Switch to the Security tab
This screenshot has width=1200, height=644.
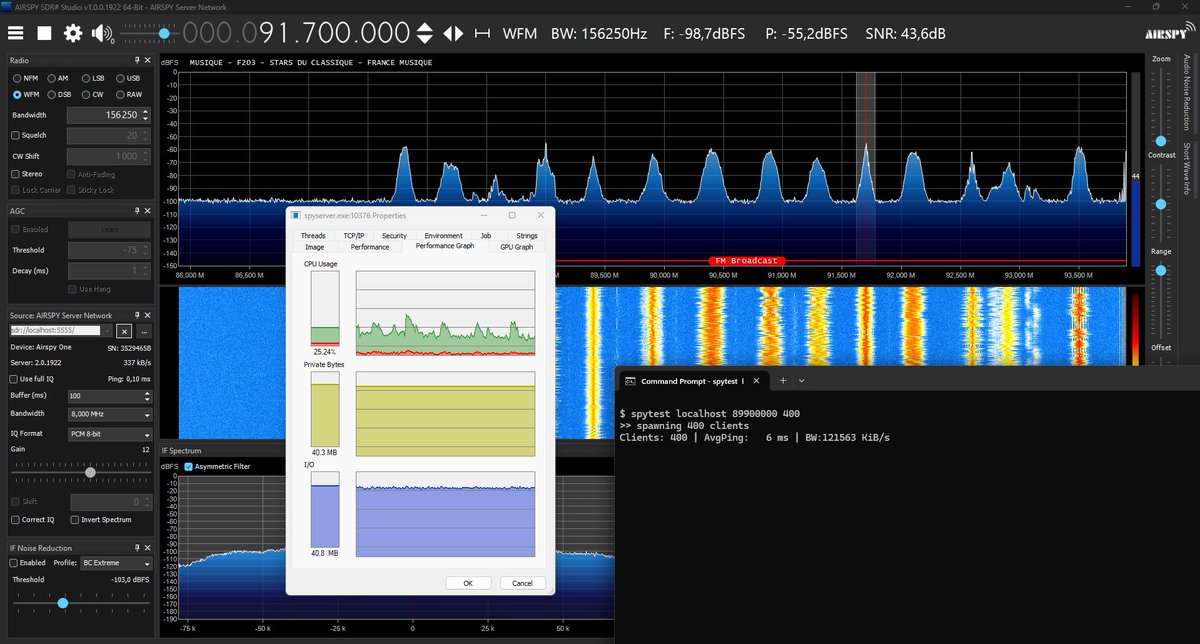394,236
